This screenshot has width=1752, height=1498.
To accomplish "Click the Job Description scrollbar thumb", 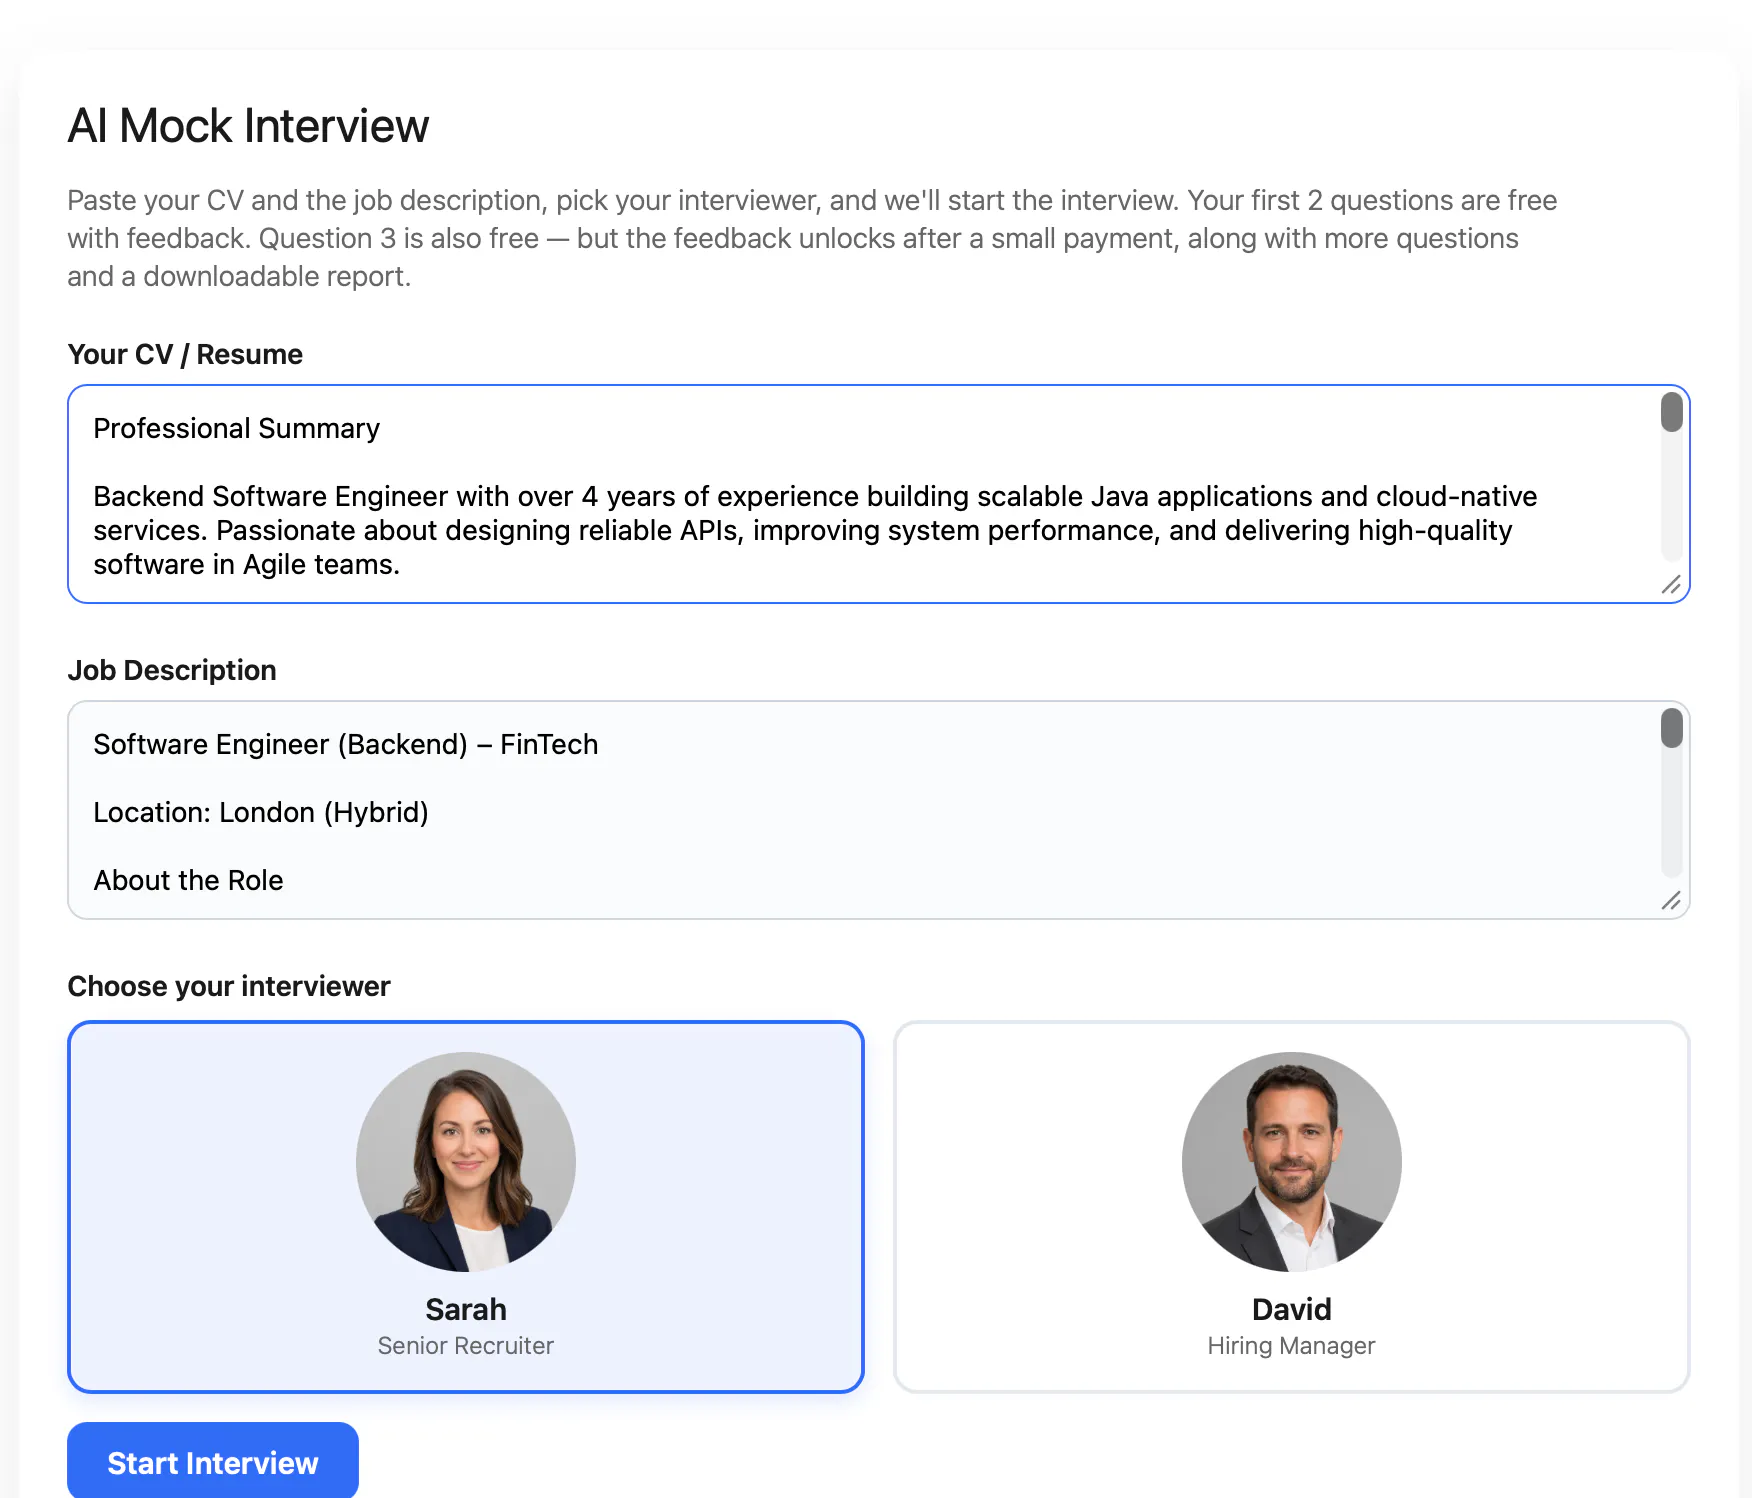I will coord(1672,728).
